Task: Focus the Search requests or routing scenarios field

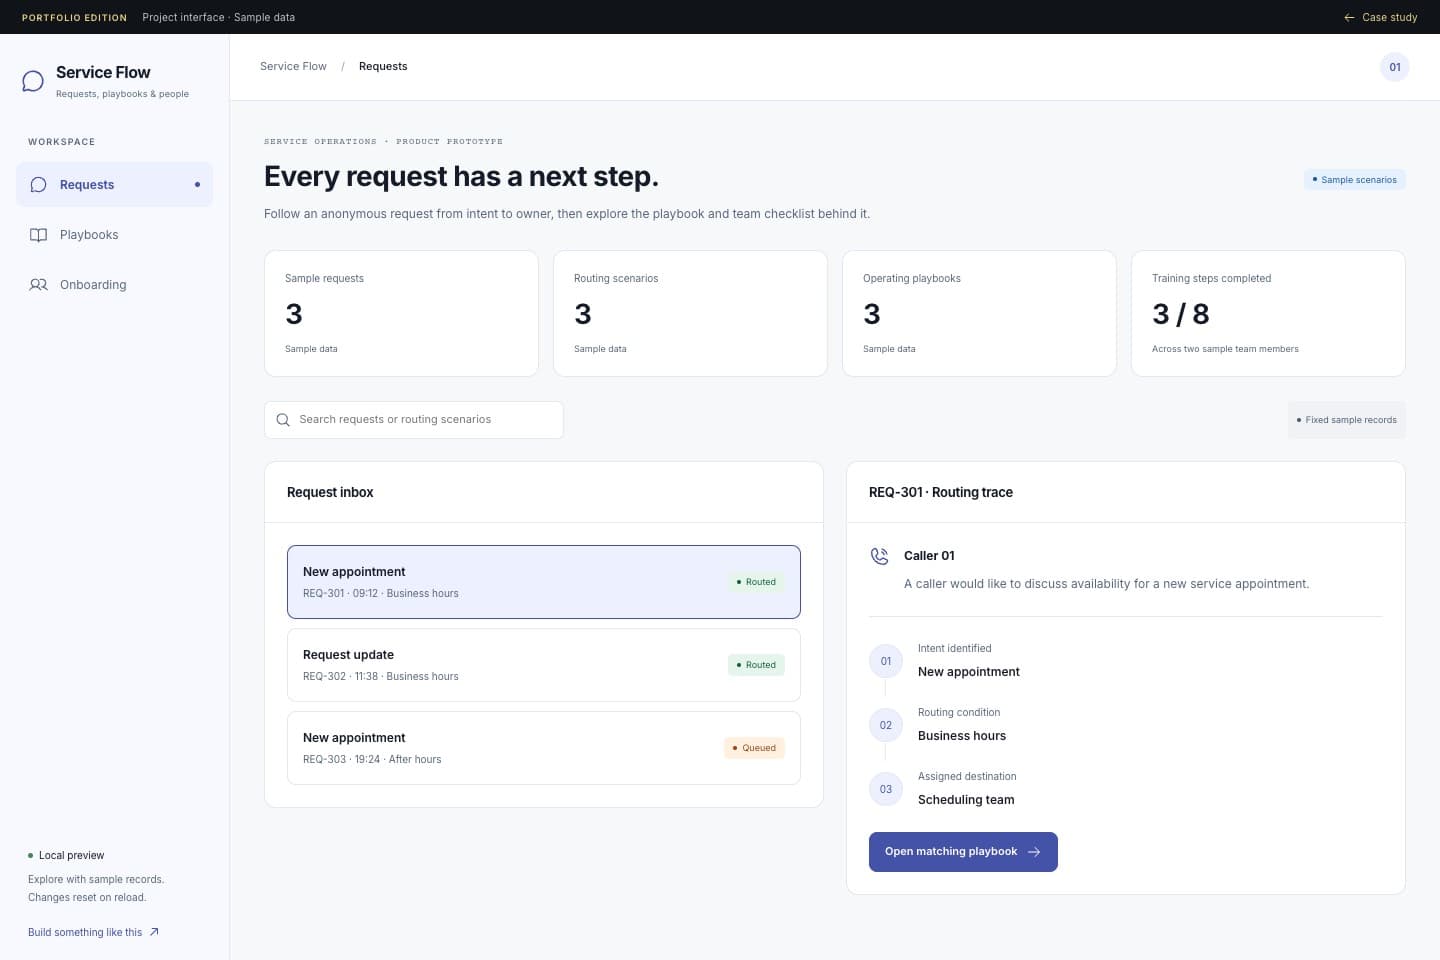Action: (x=414, y=420)
